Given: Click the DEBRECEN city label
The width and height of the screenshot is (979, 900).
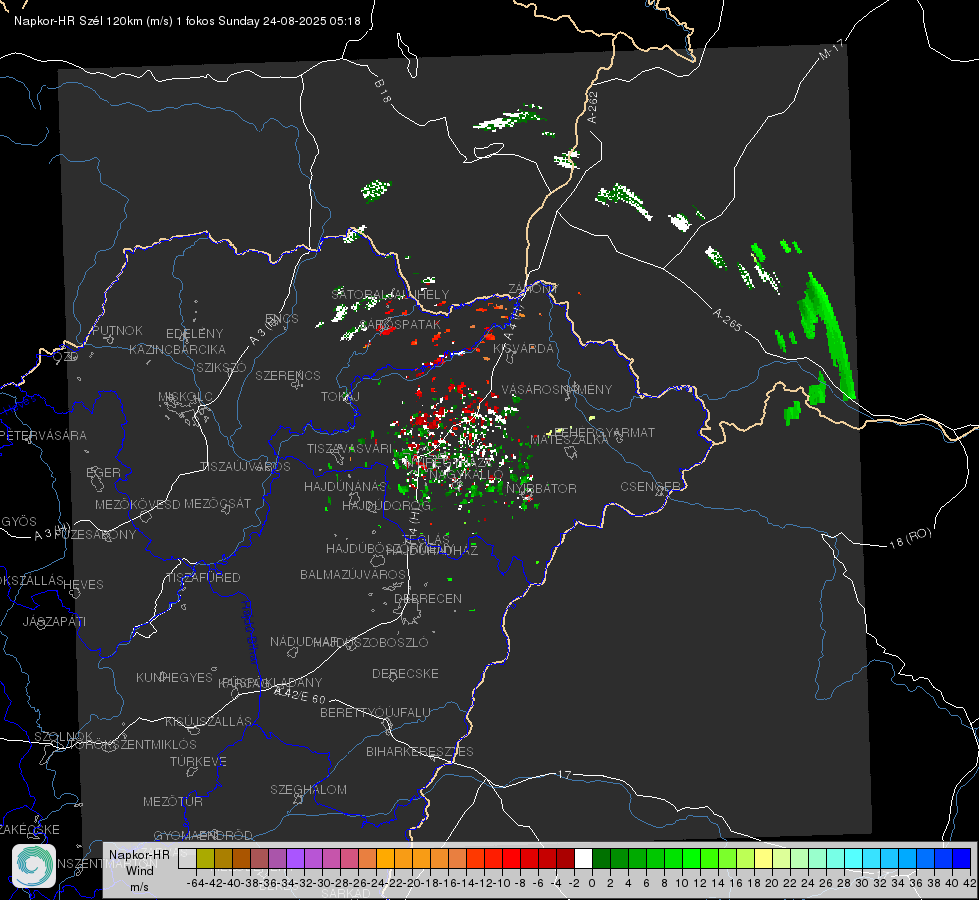Looking at the screenshot, I should pyautogui.click(x=428, y=598).
